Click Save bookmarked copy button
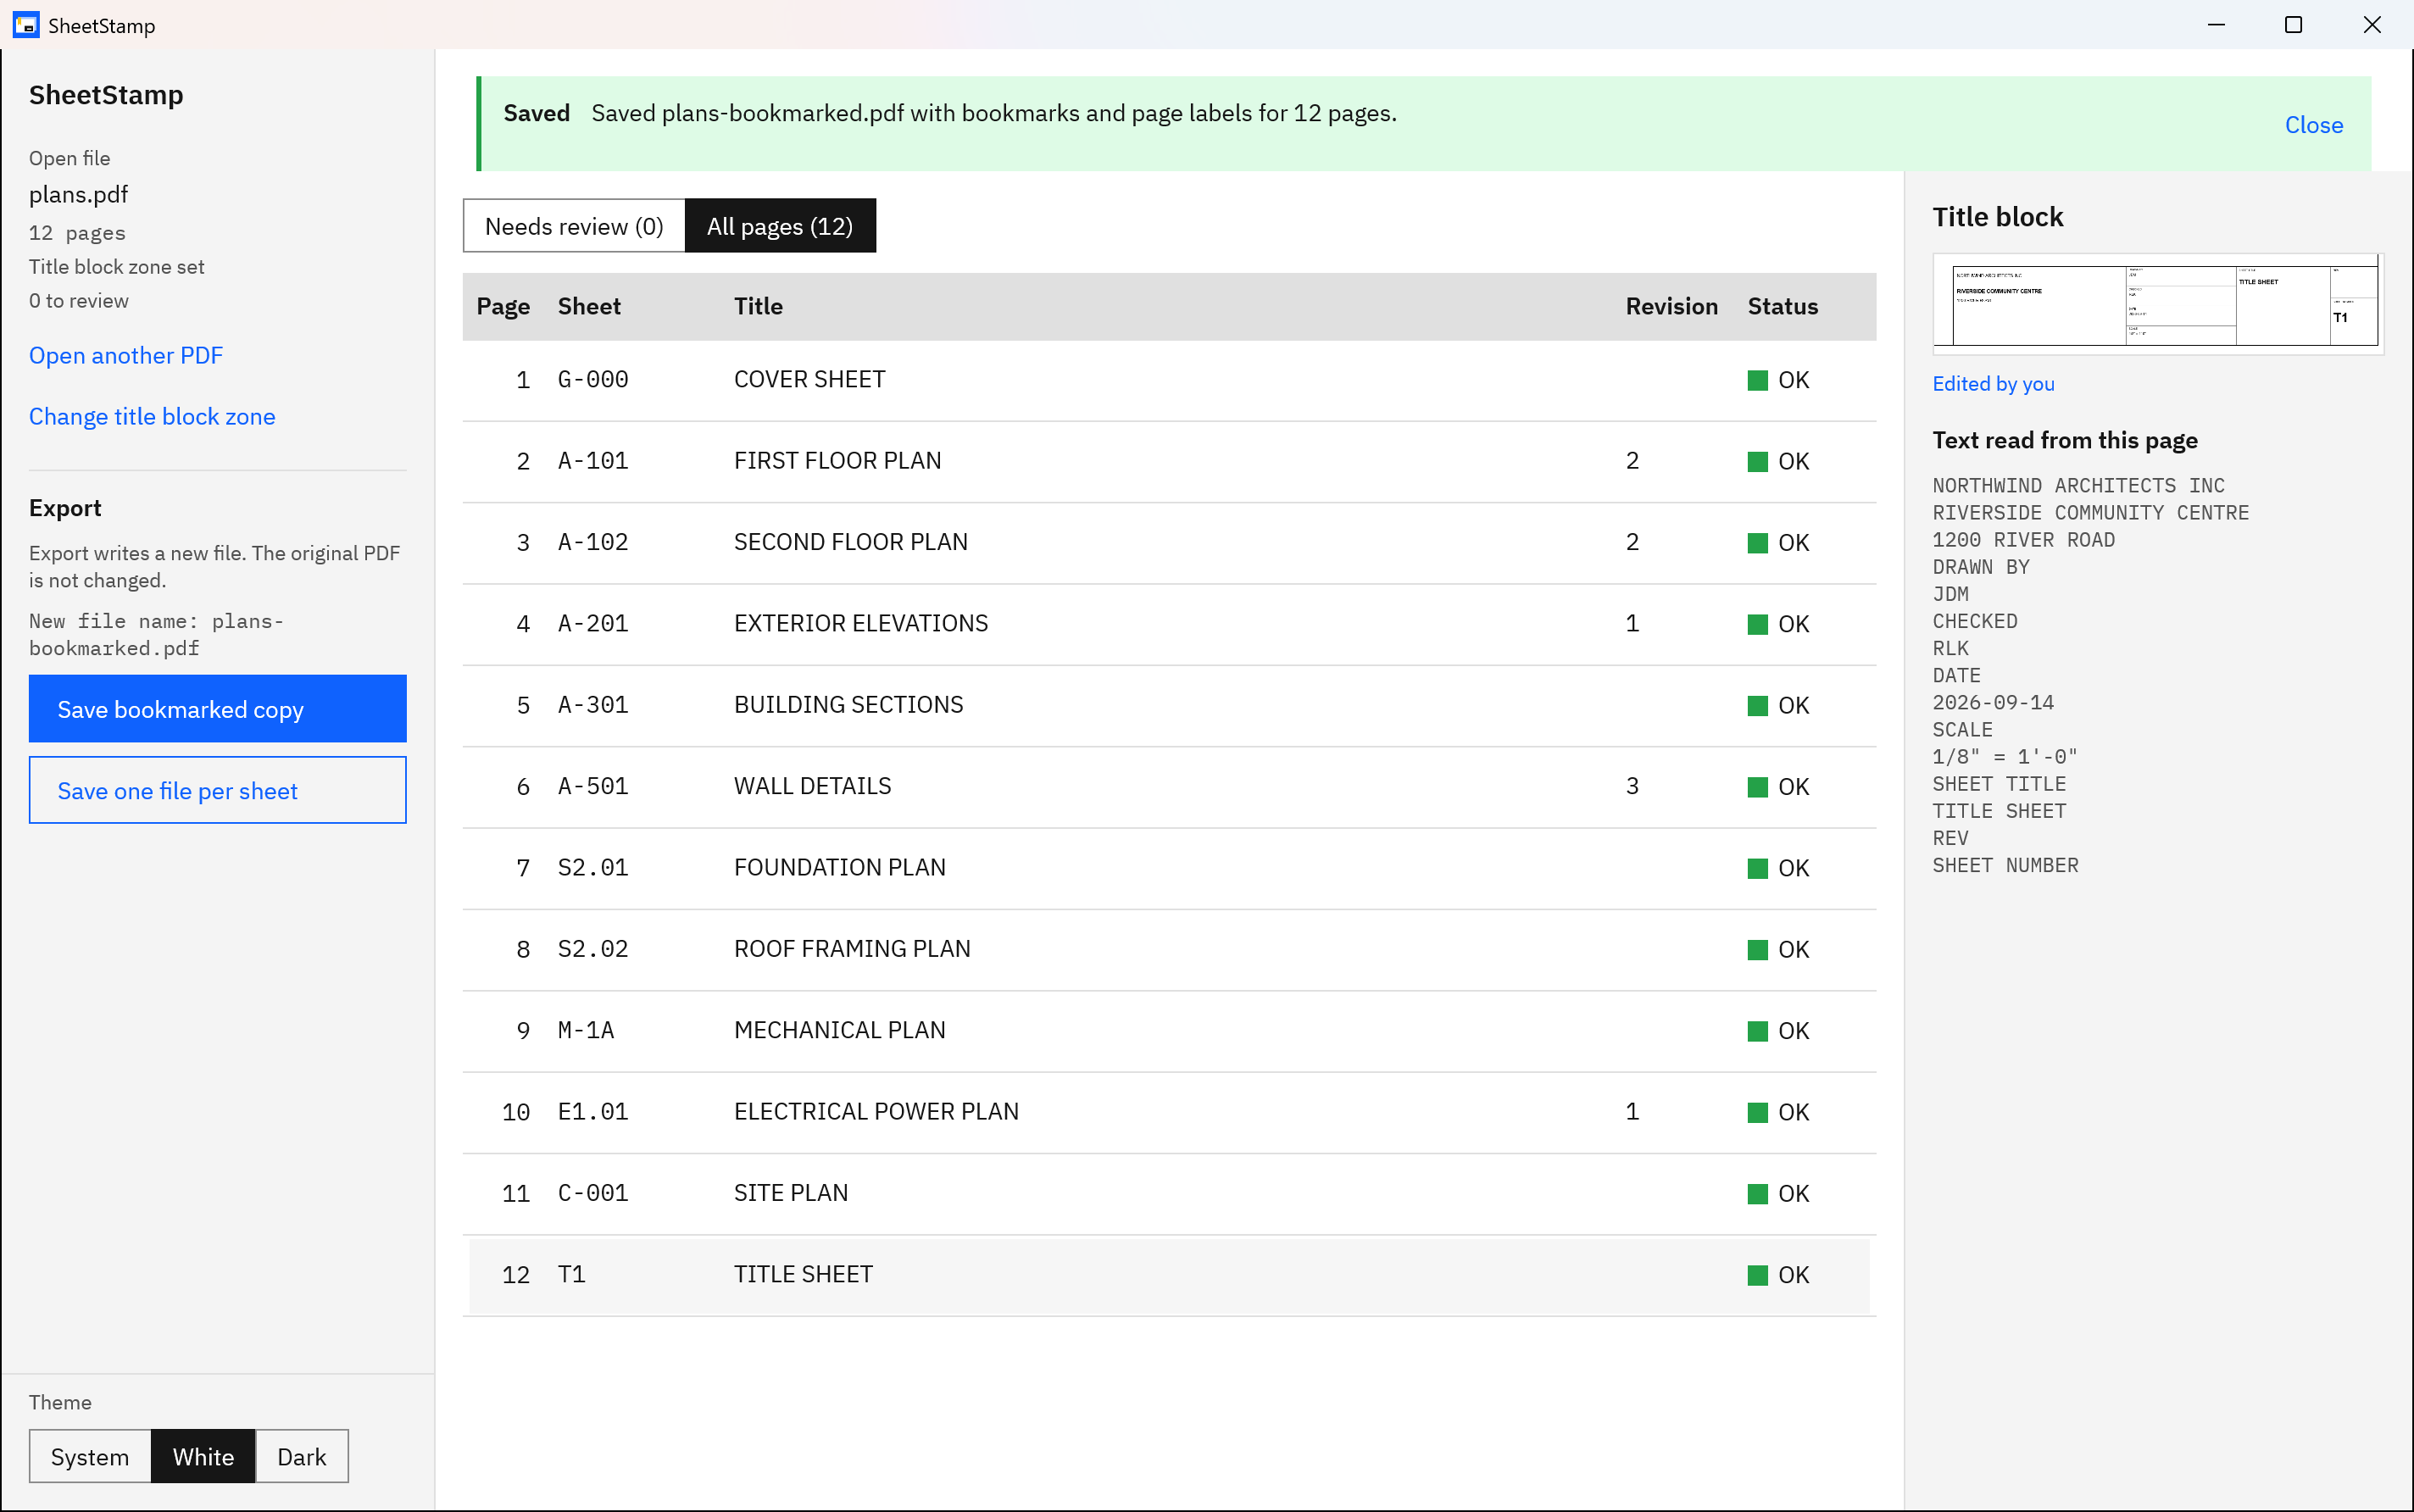This screenshot has width=2414, height=1512. point(218,709)
